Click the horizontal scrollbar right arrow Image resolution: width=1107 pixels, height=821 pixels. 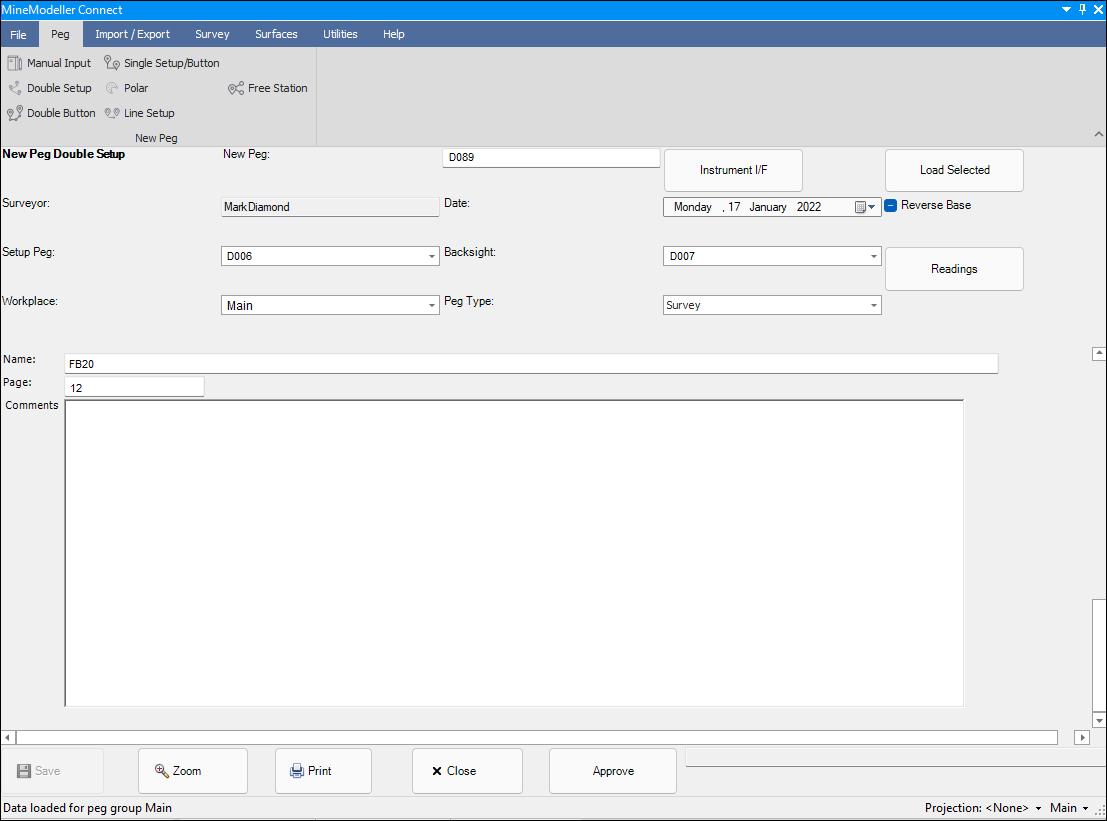tap(1082, 737)
